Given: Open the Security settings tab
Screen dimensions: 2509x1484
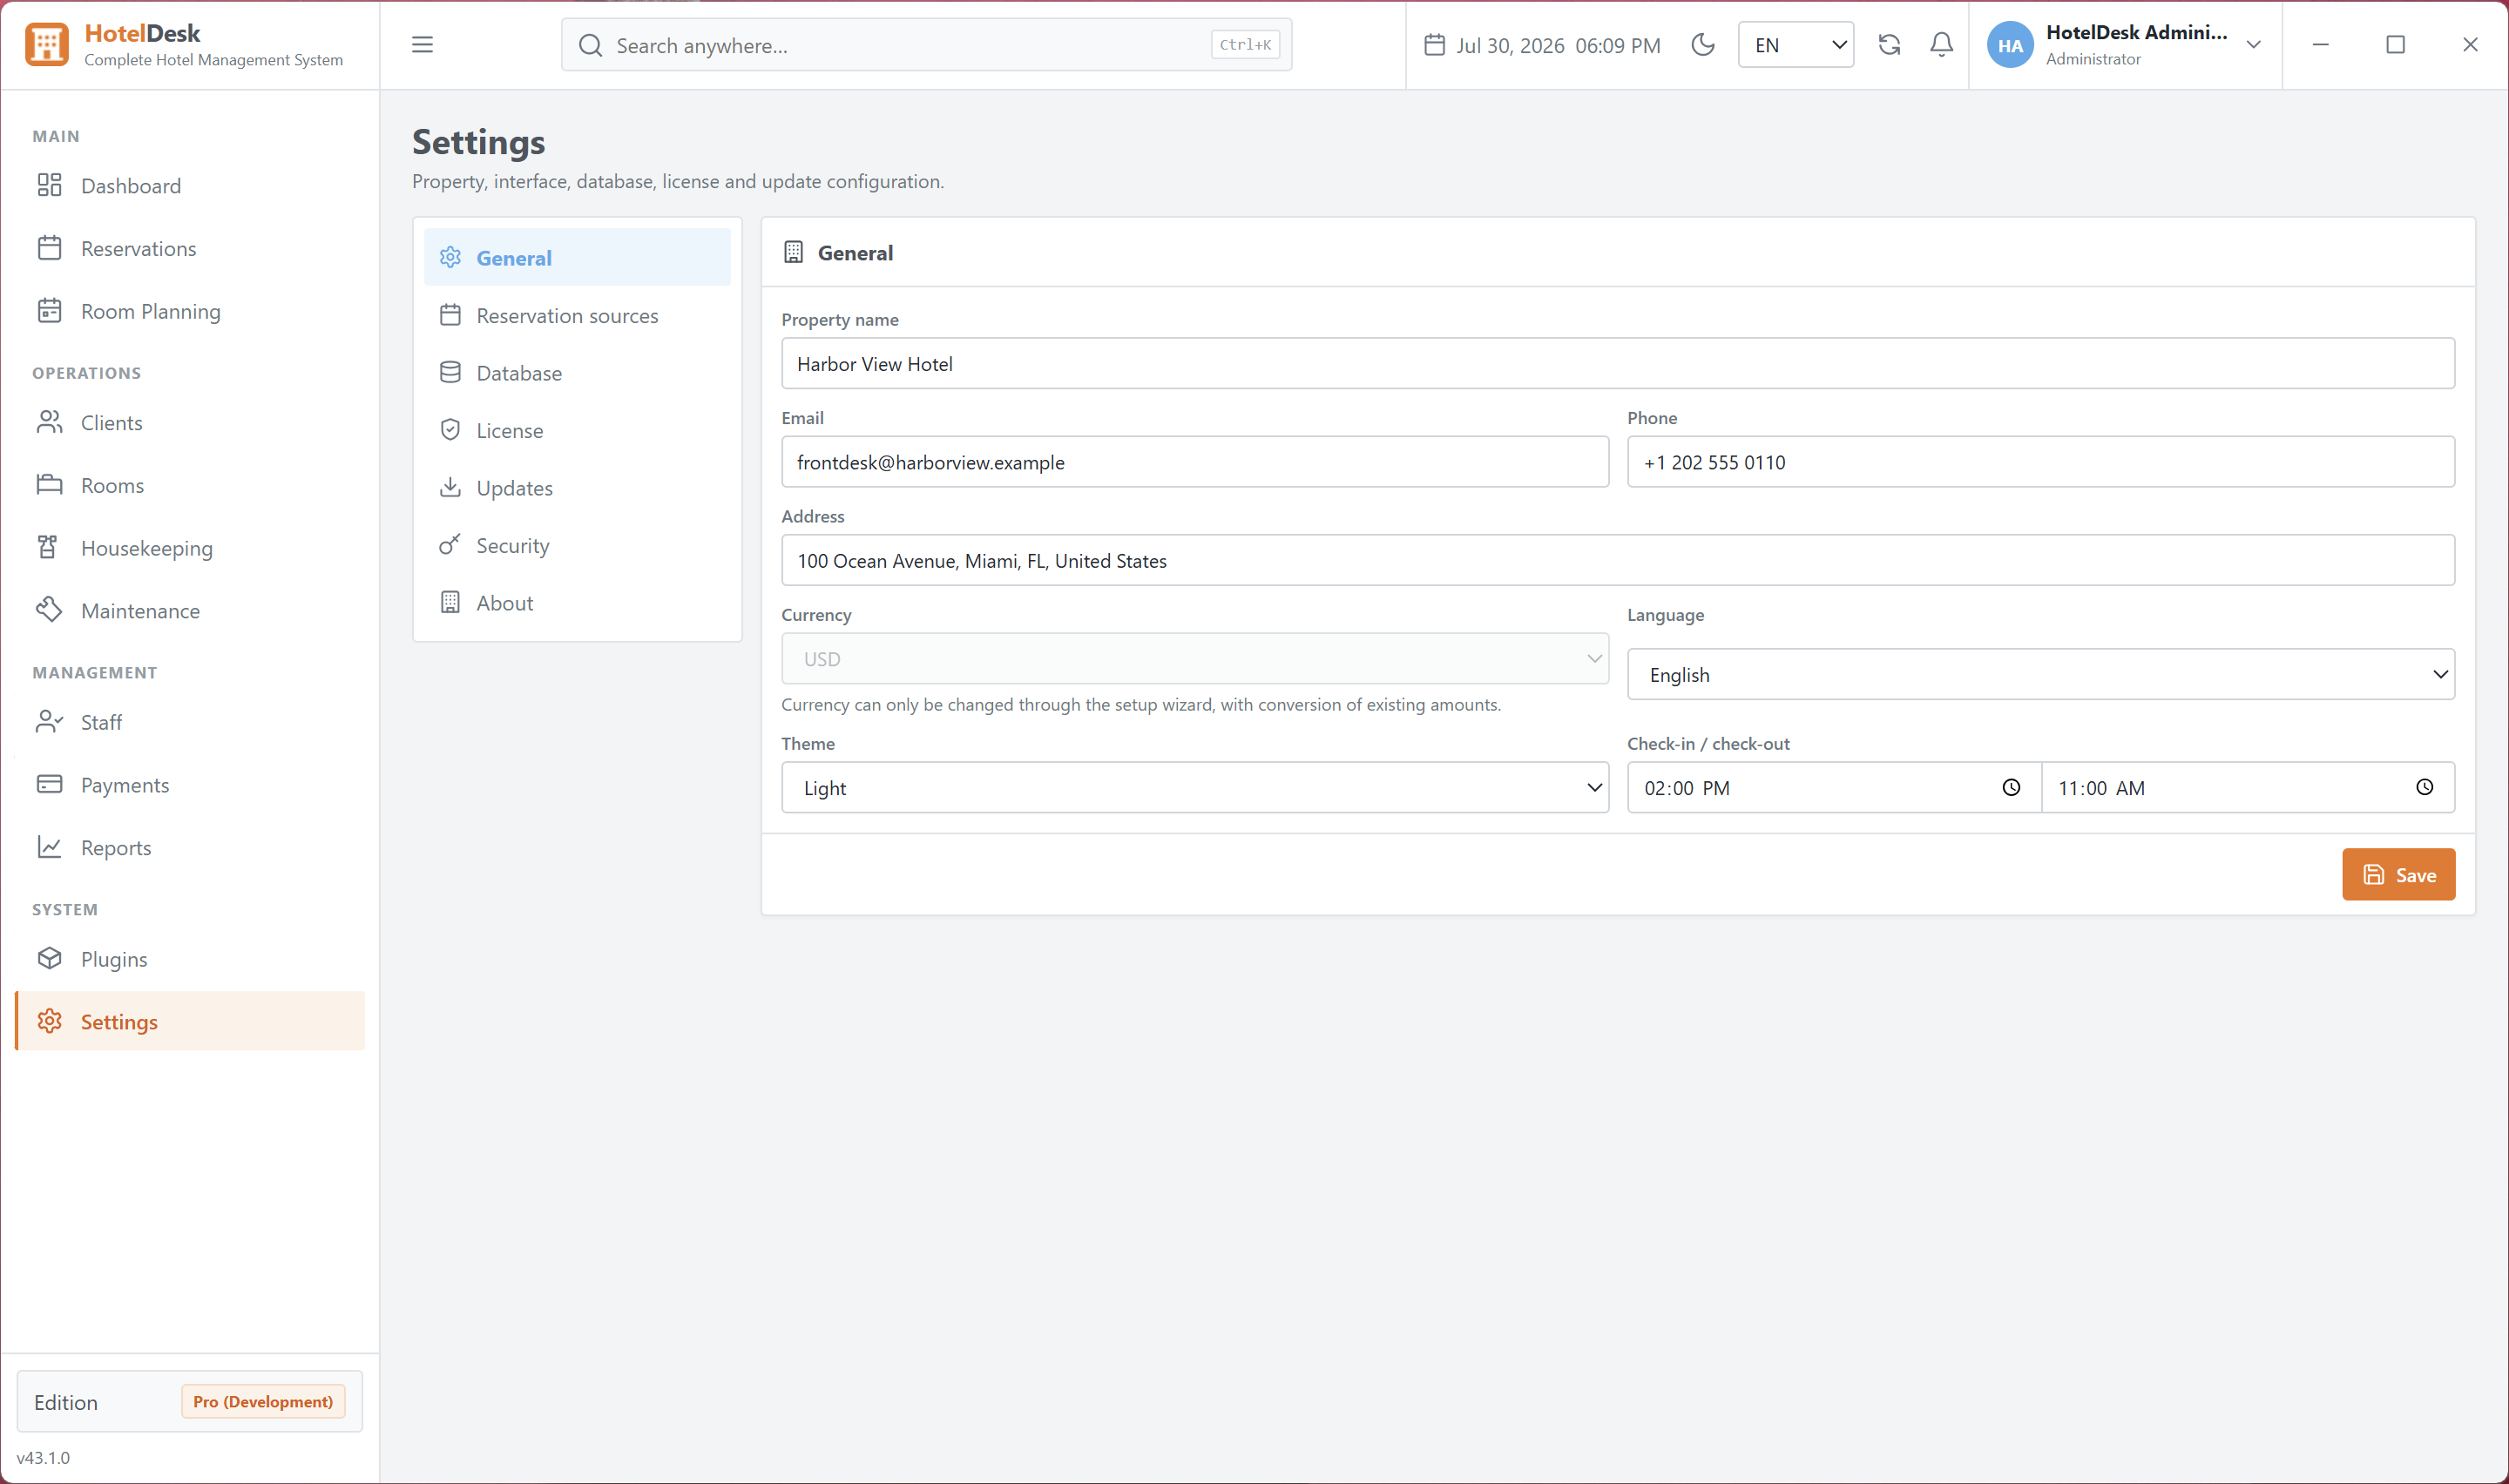Looking at the screenshot, I should 577,545.
